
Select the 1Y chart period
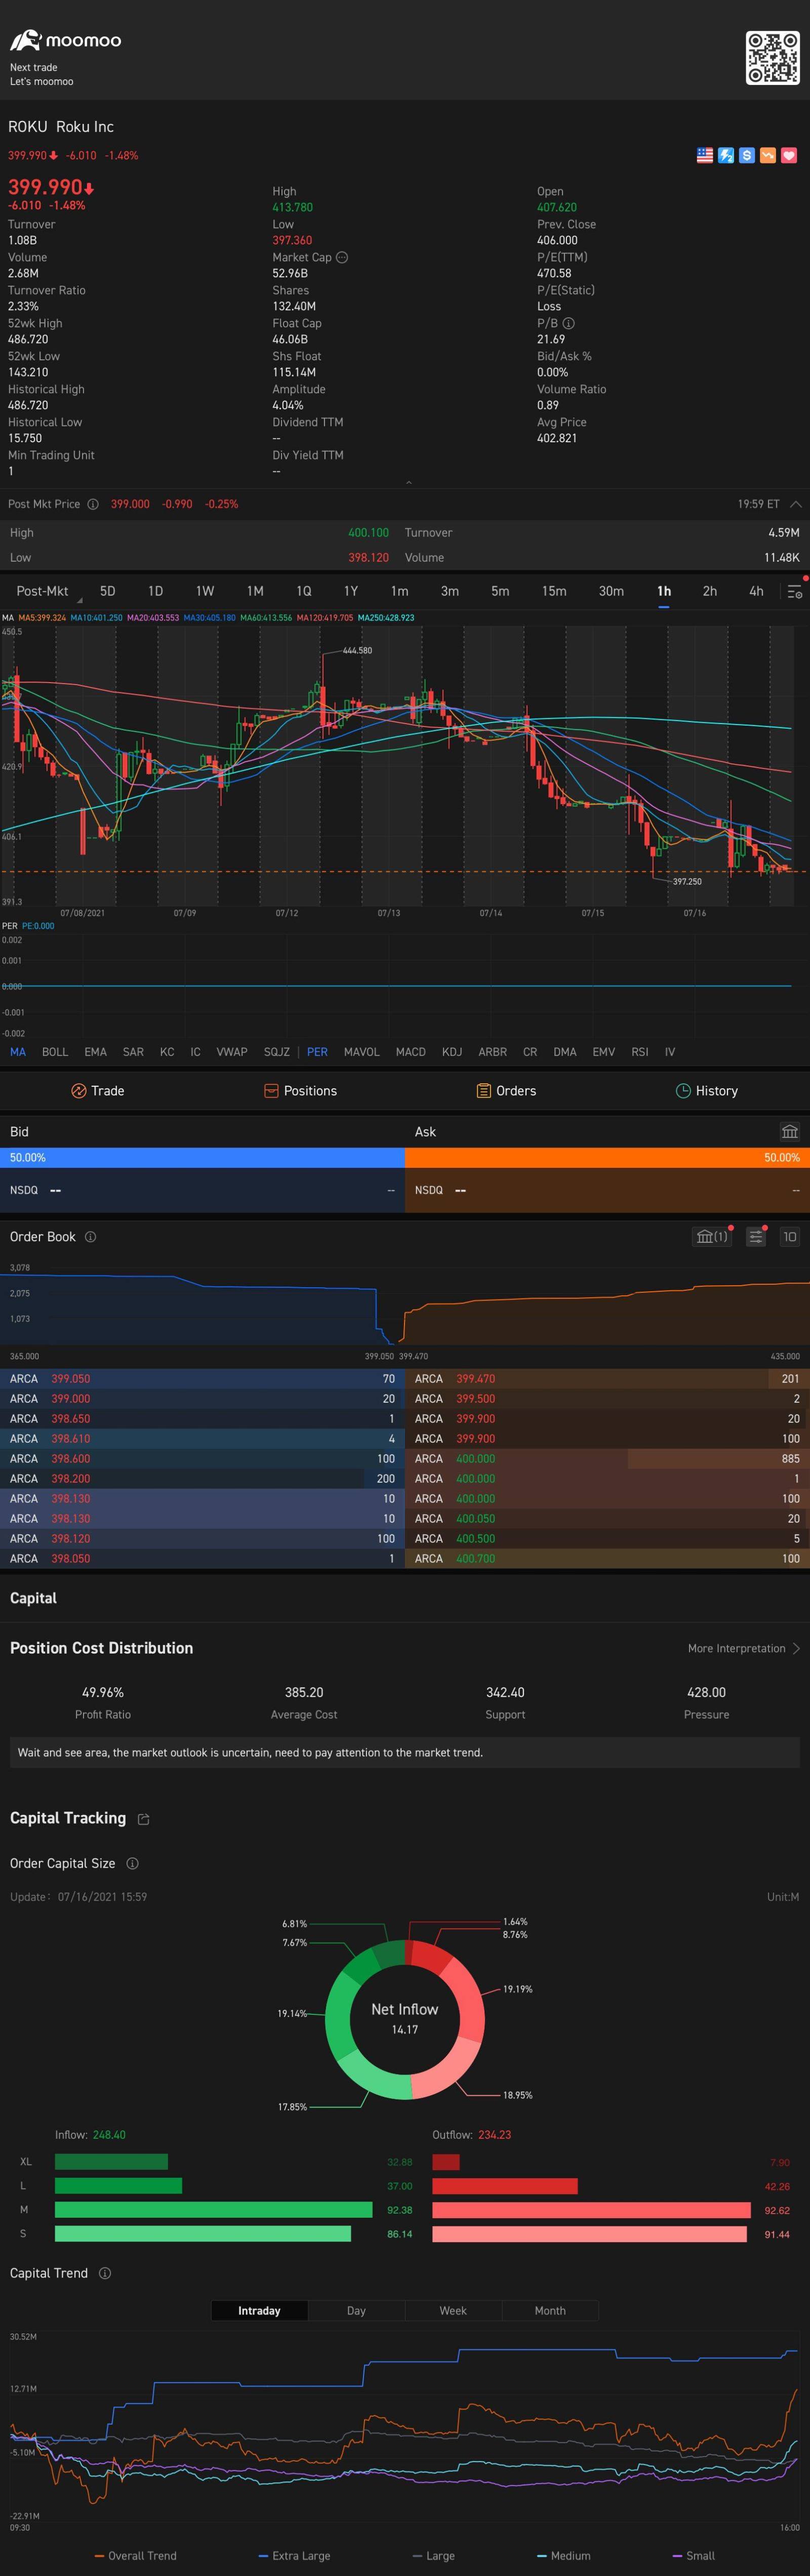tap(351, 591)
